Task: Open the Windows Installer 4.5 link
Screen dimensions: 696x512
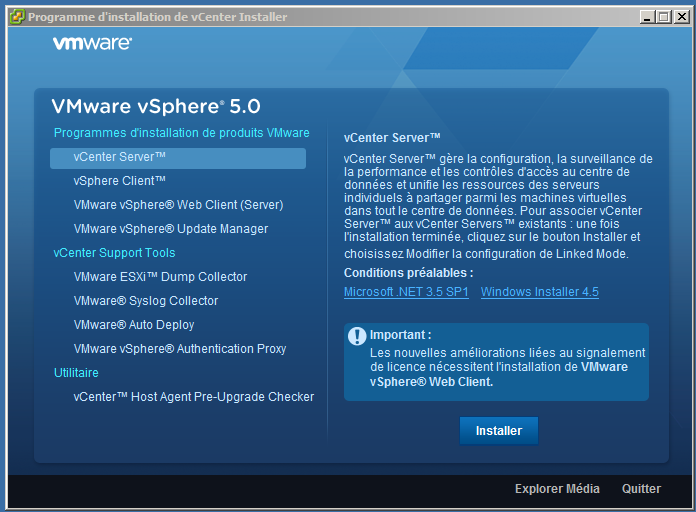Action: click(x=540, y=292)
